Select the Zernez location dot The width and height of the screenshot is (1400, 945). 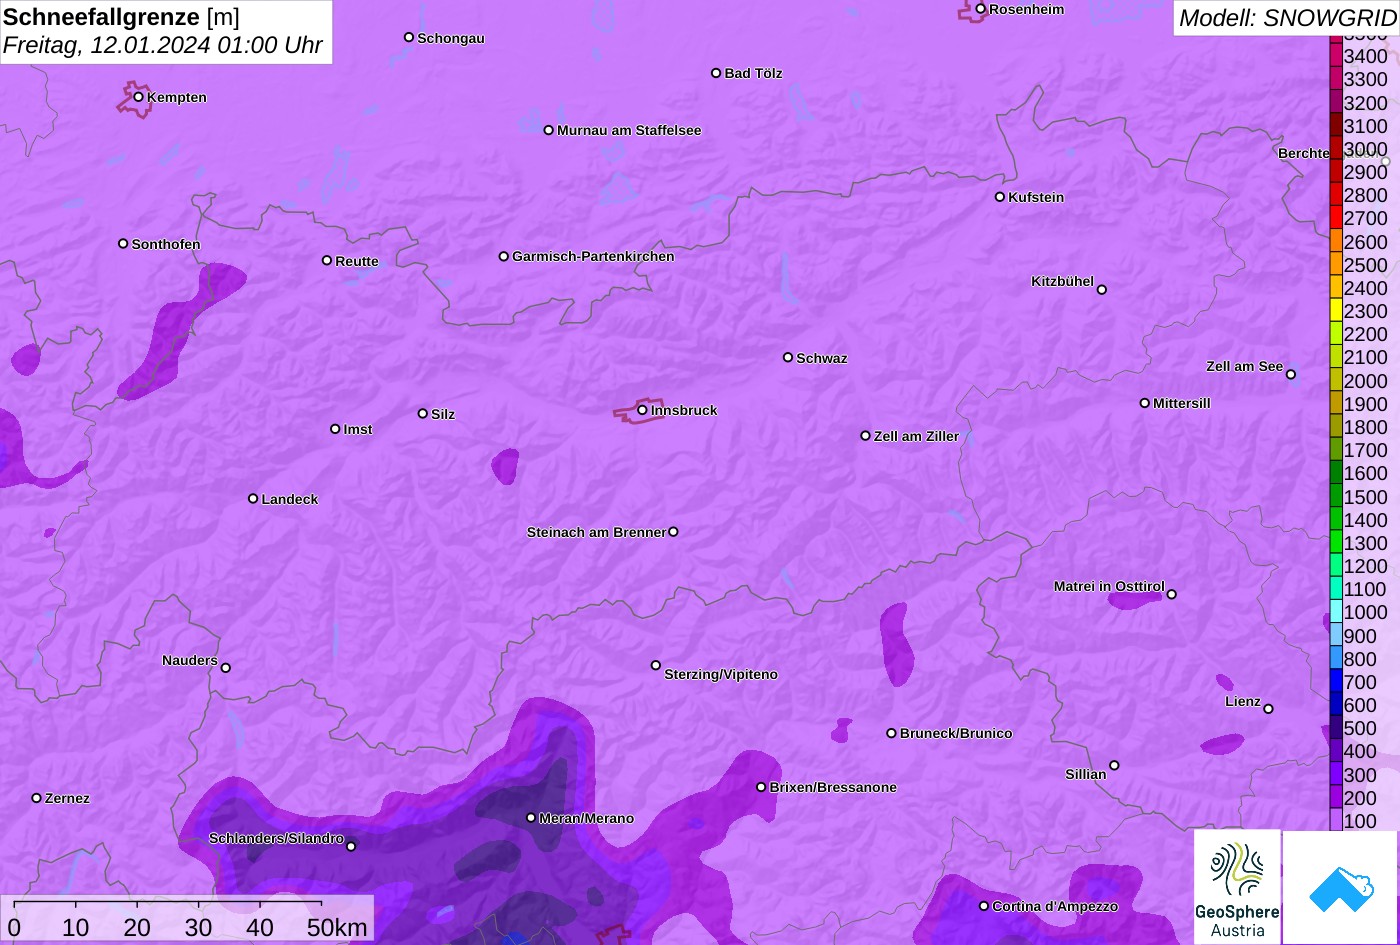pyautogui.click(x=37, y=798)
